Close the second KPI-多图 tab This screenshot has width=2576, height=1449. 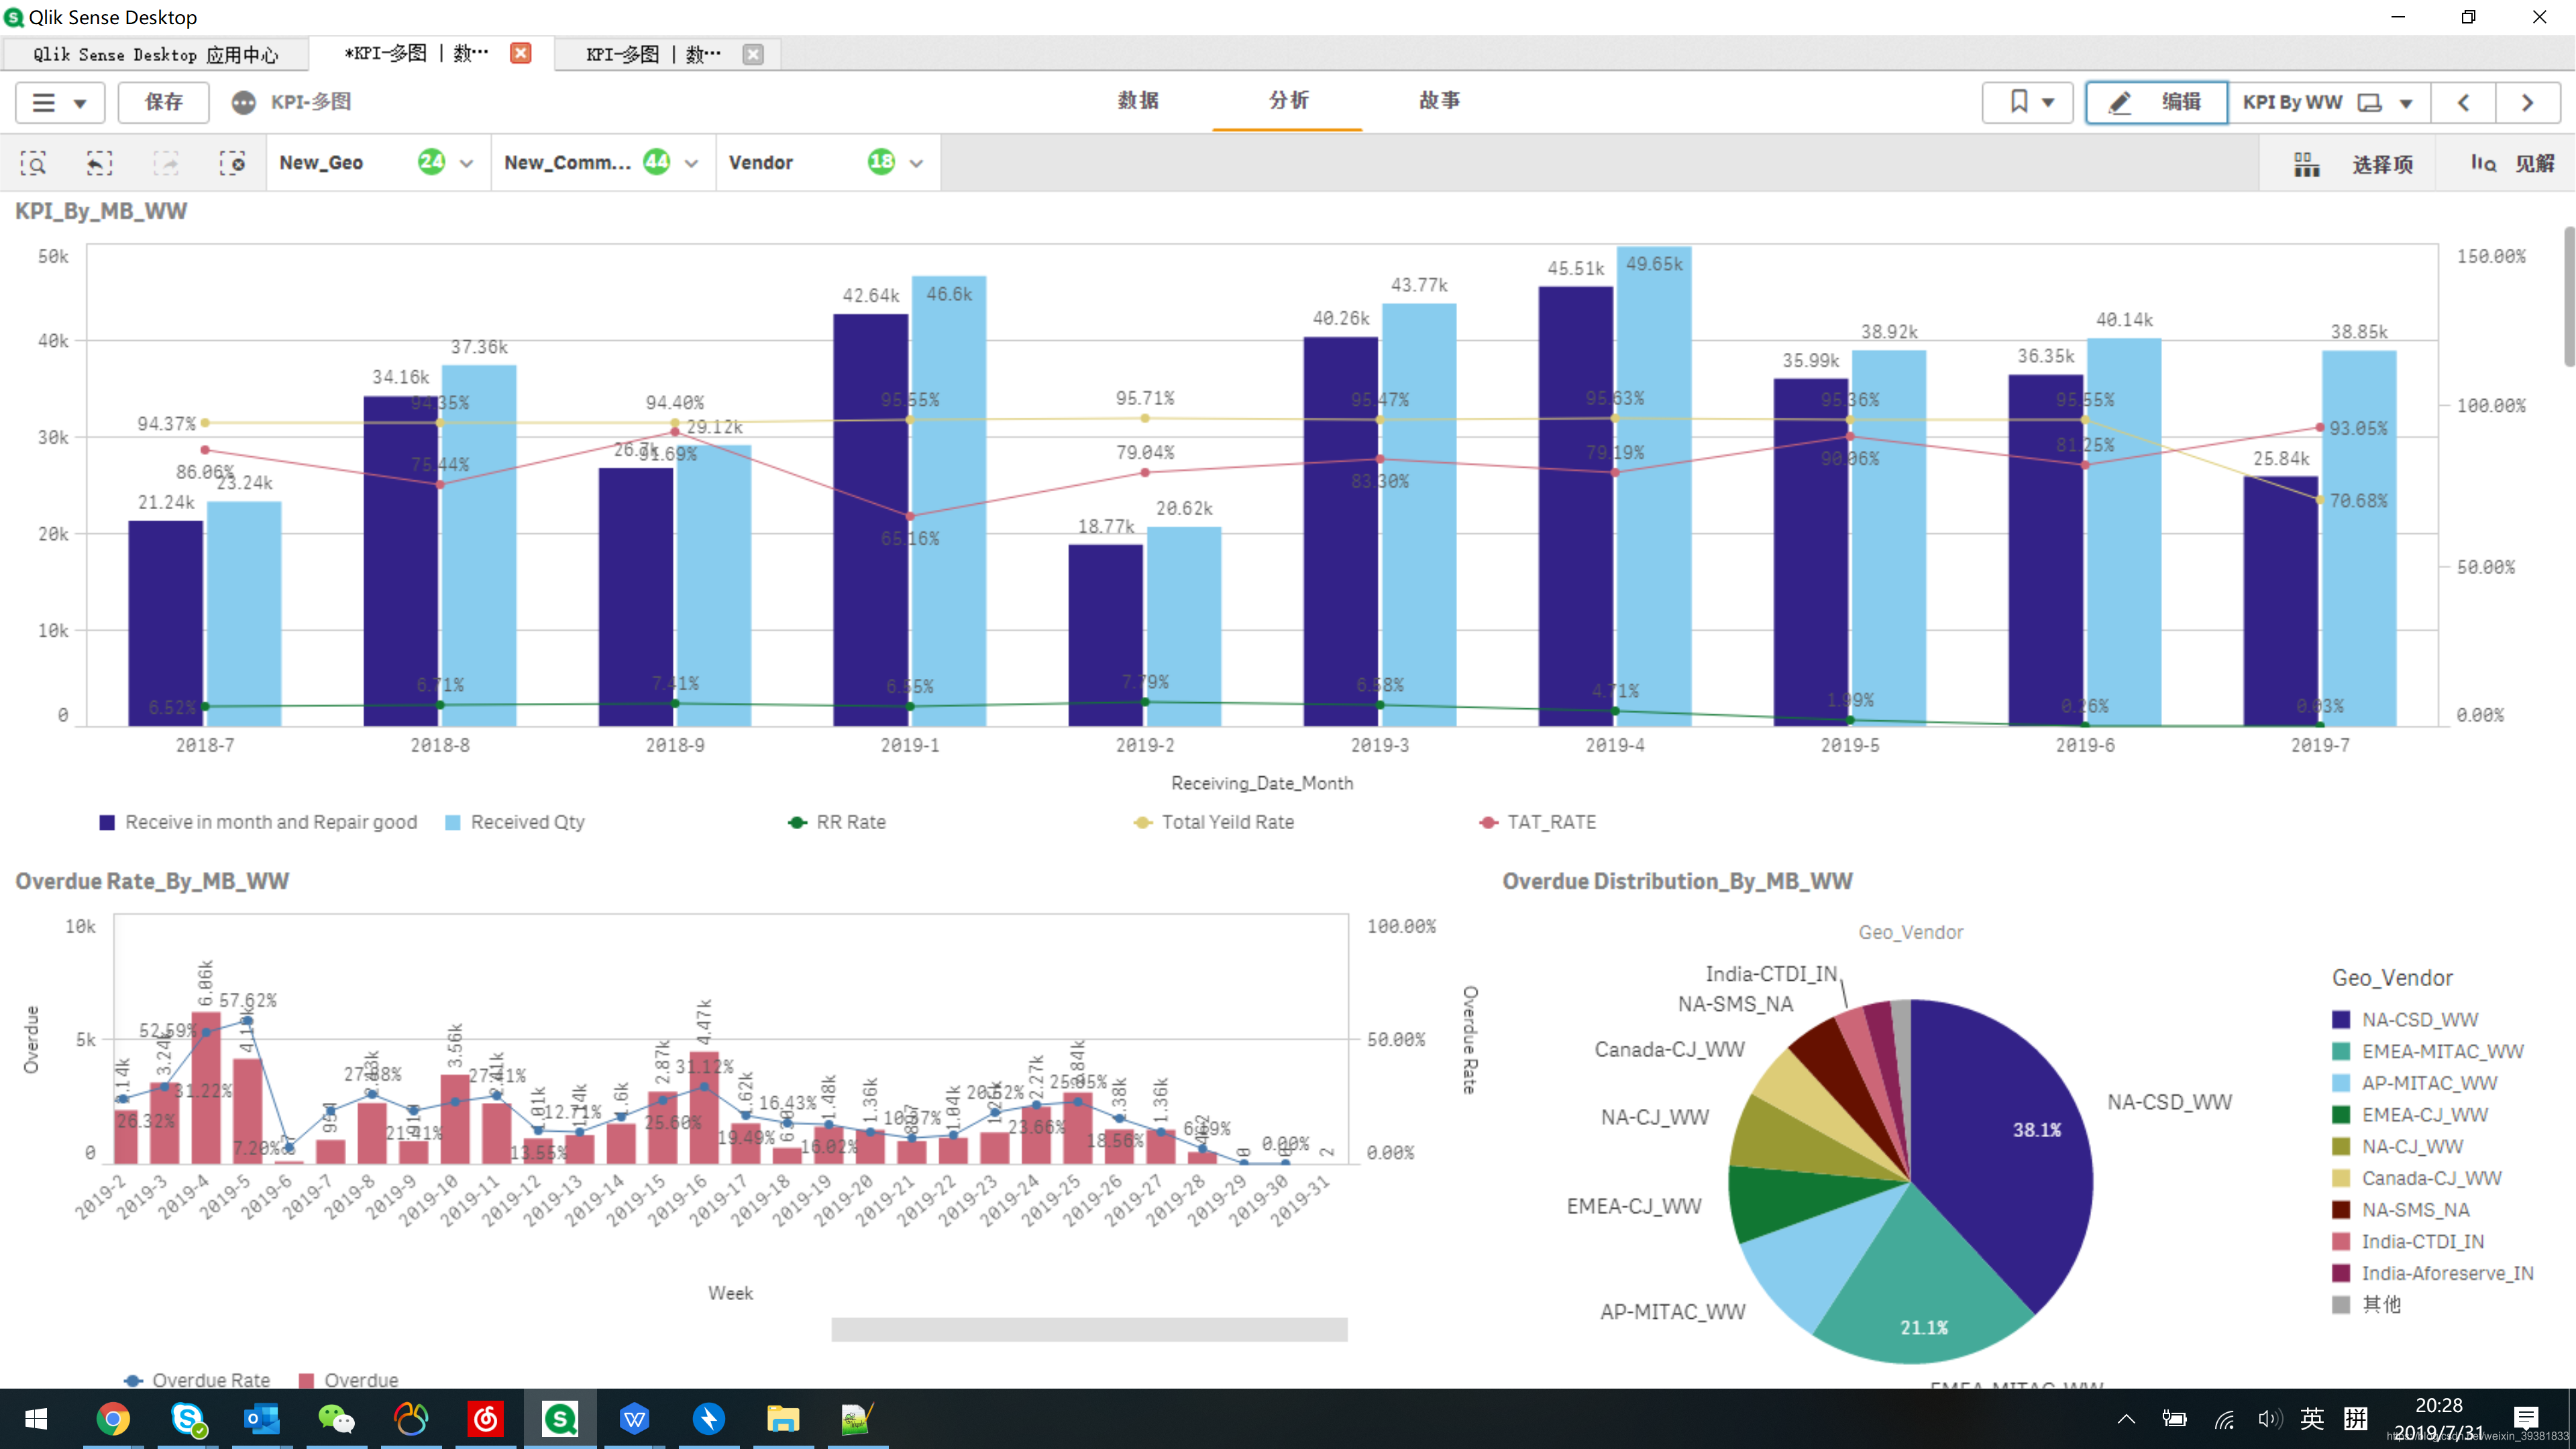point(753,54)
